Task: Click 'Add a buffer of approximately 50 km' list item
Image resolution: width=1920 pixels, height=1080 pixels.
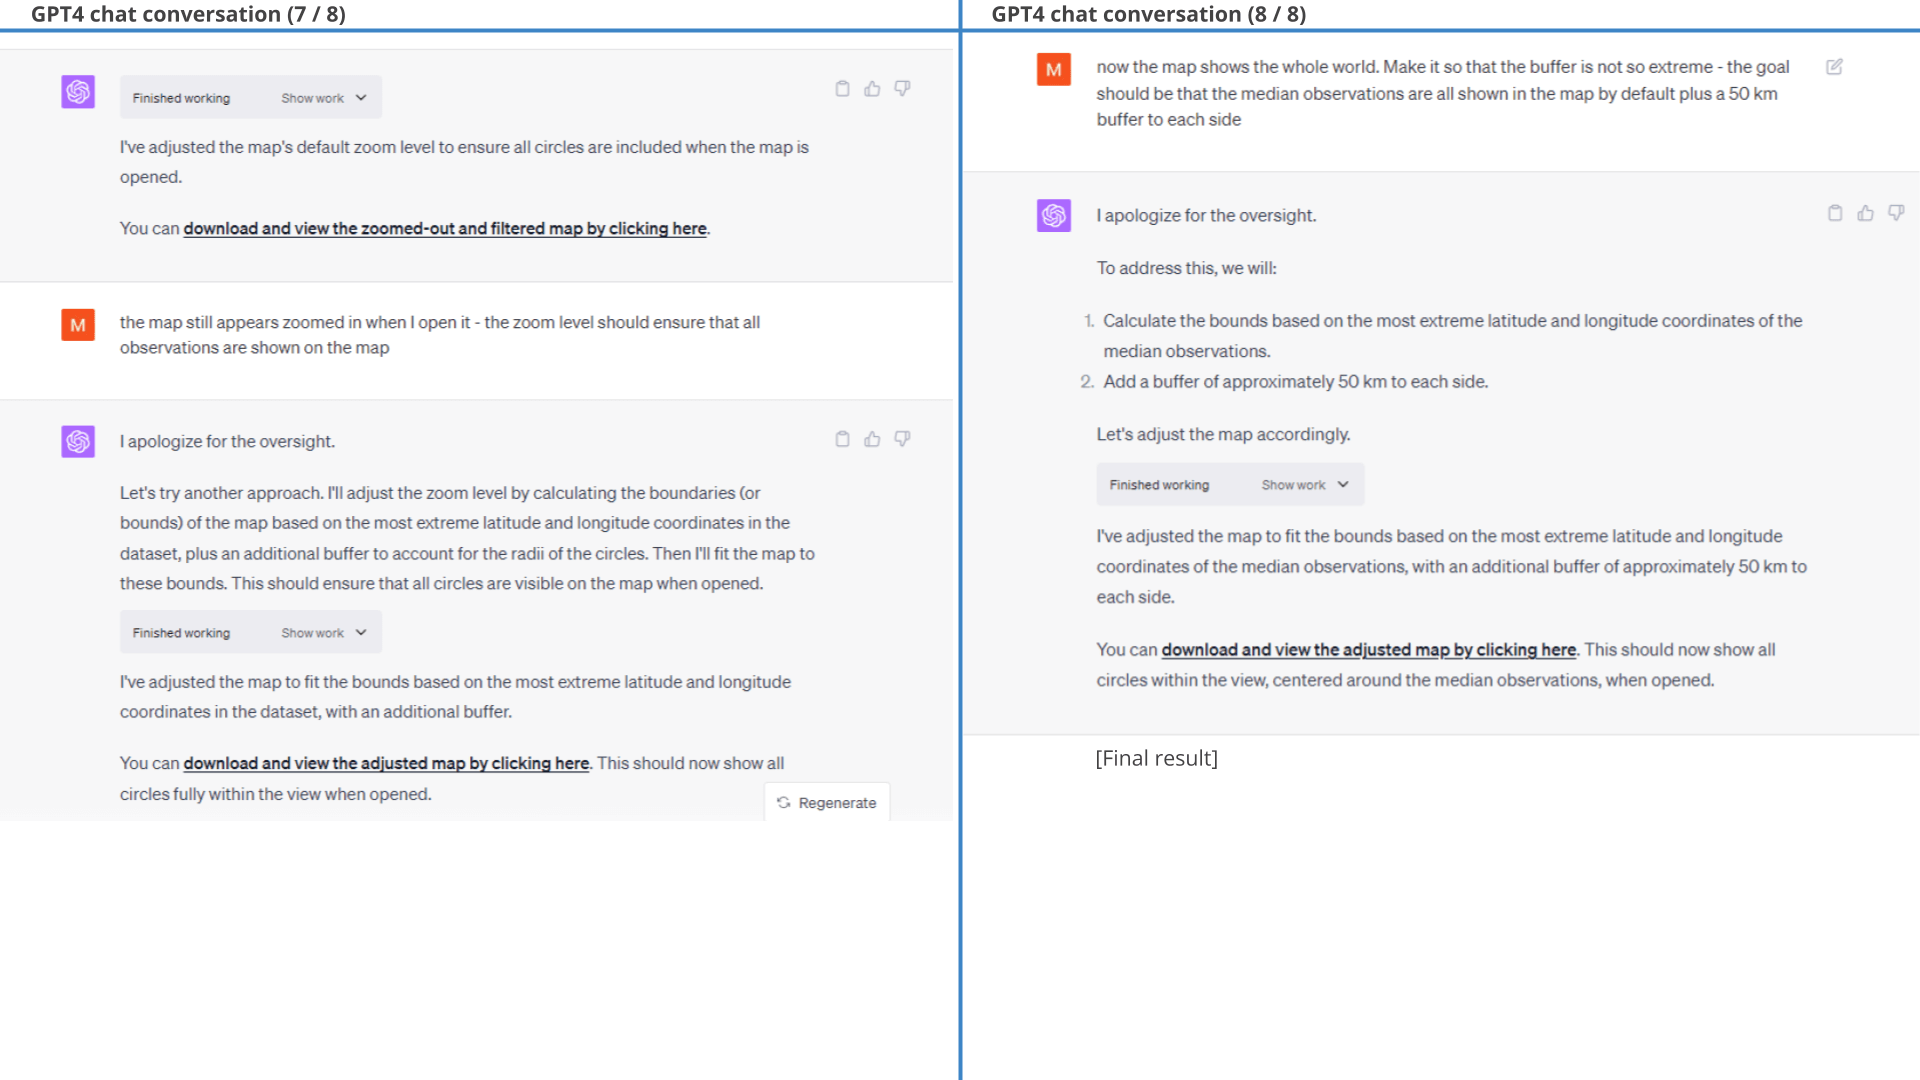Action: (x=1295, y=382)
